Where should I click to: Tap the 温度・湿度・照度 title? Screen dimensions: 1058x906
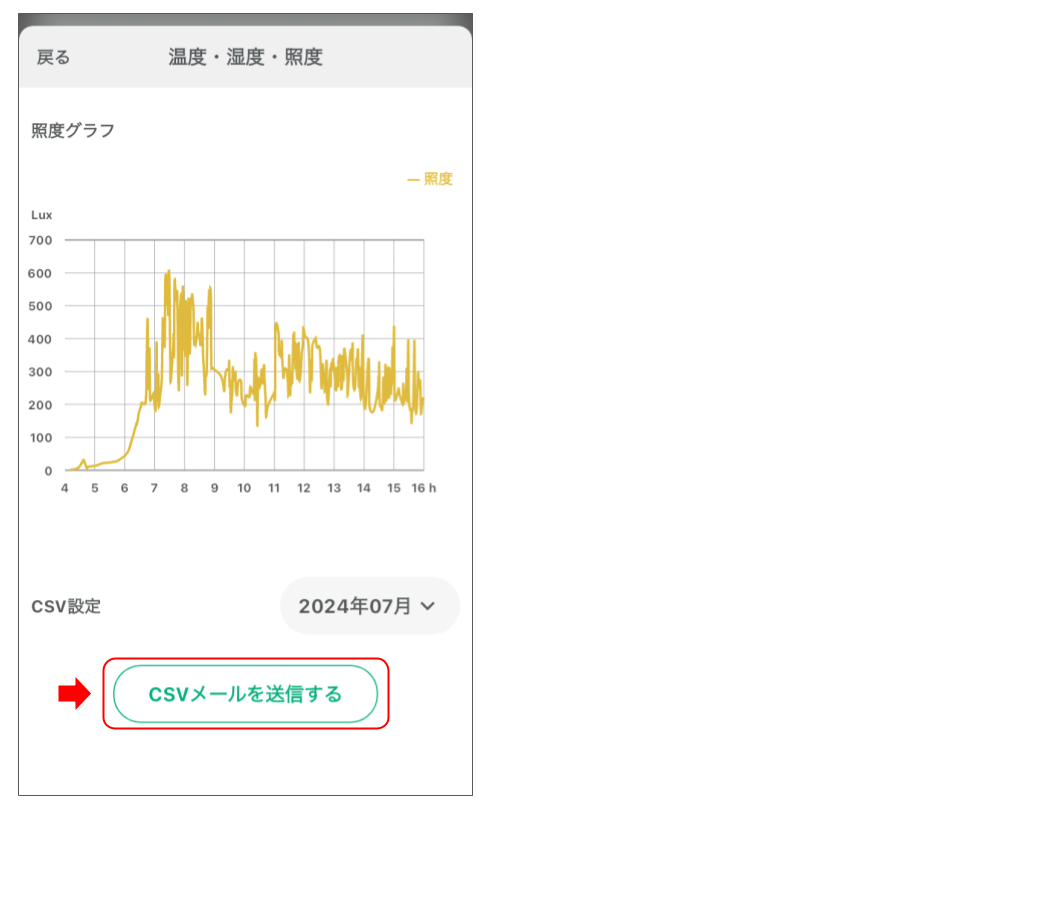(x=245, y=57)
